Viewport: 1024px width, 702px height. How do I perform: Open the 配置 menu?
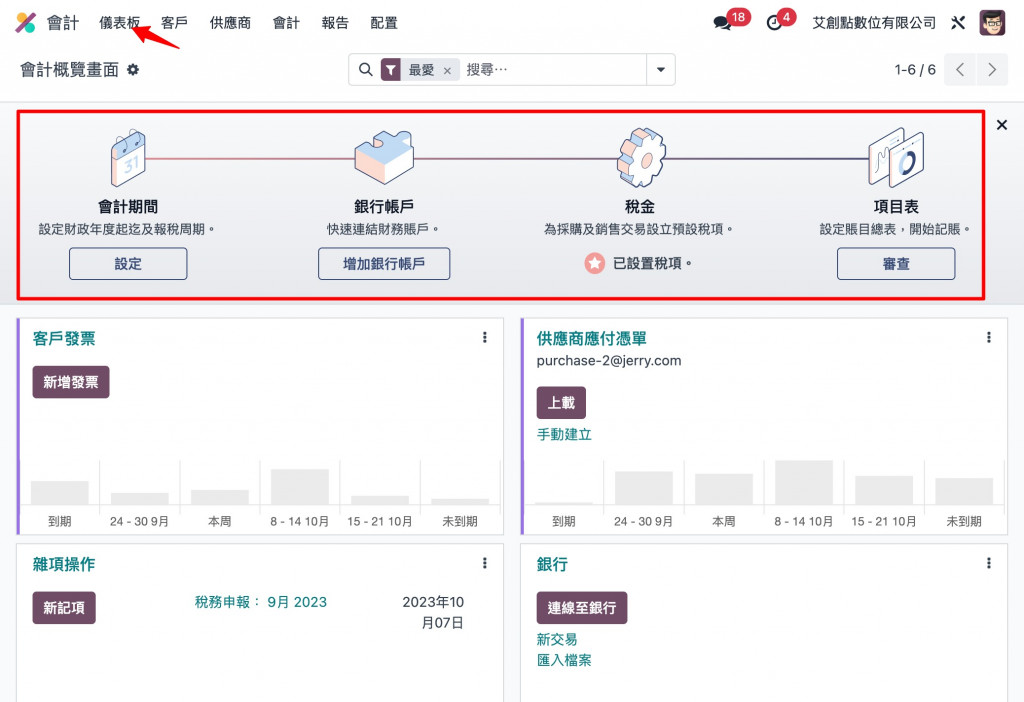point(384,23)
